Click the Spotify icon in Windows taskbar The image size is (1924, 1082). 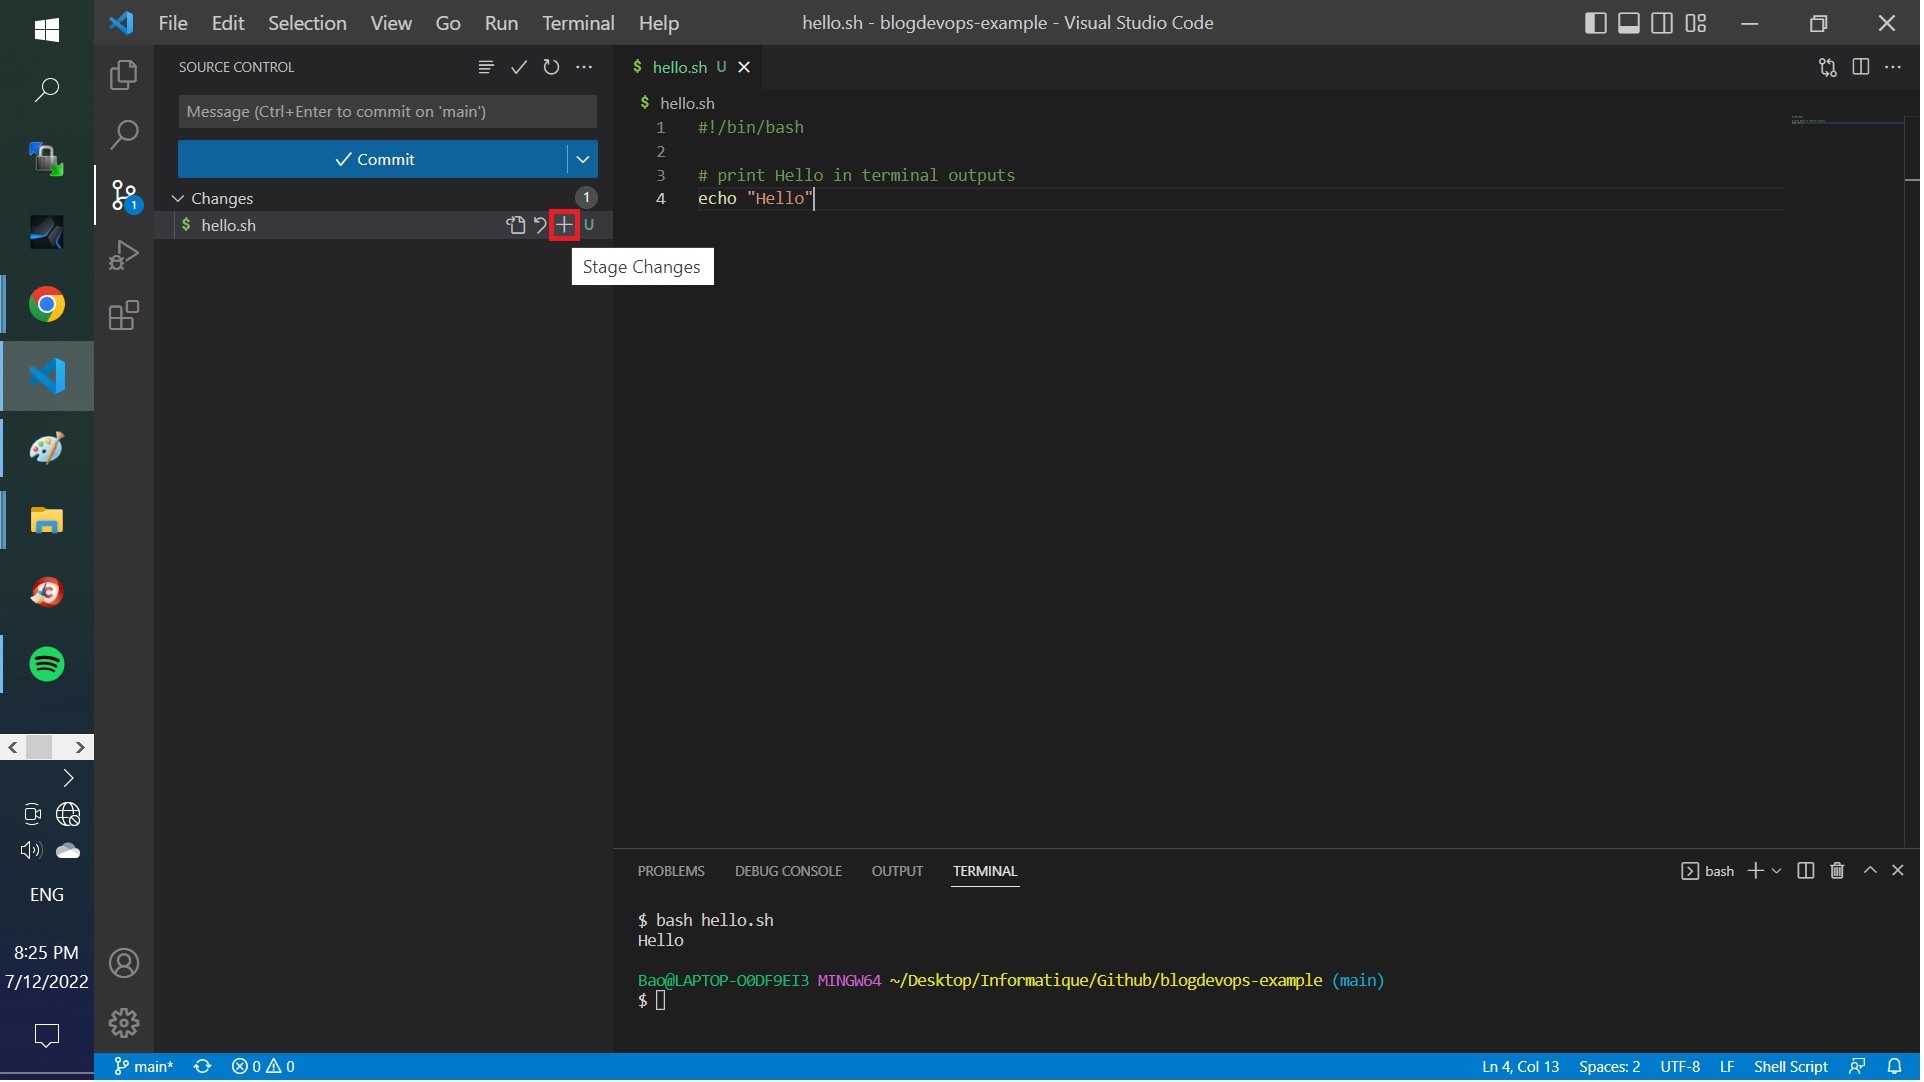coord(48,665)
